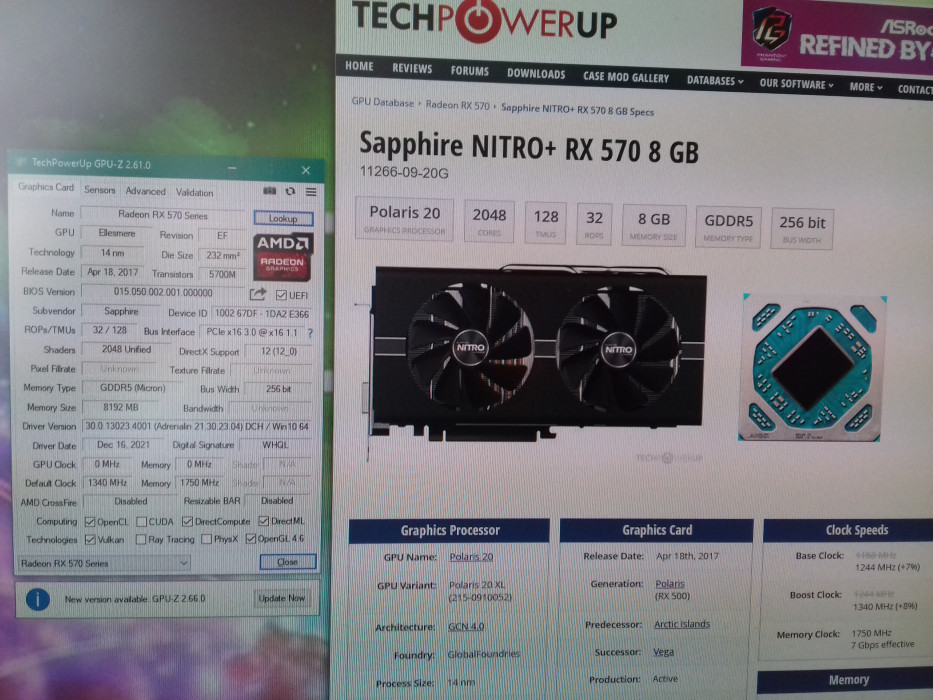Toggle the PhysX checkbox
933x700 pixels.
[x=206, y=539]
